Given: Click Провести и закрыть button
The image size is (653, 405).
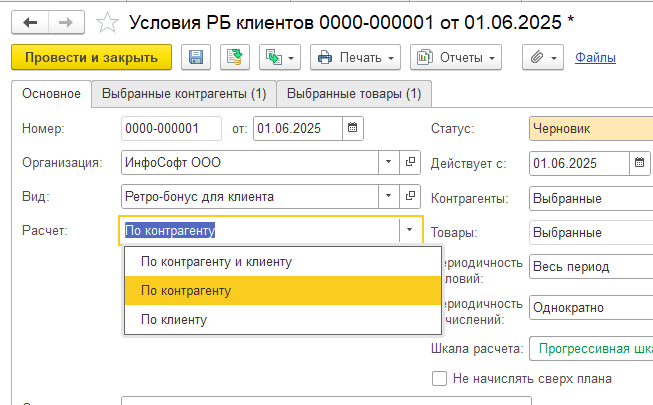Looking at the screenshot, I should click(x=91, y=58).
